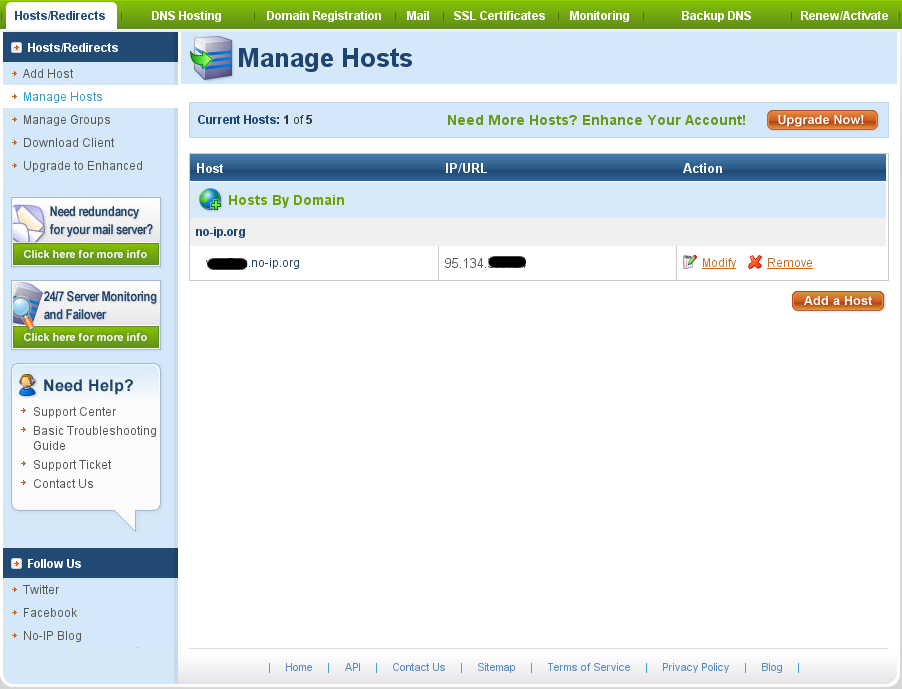Click the .no-ip.org hostname cell

click(x=314, y=263)
